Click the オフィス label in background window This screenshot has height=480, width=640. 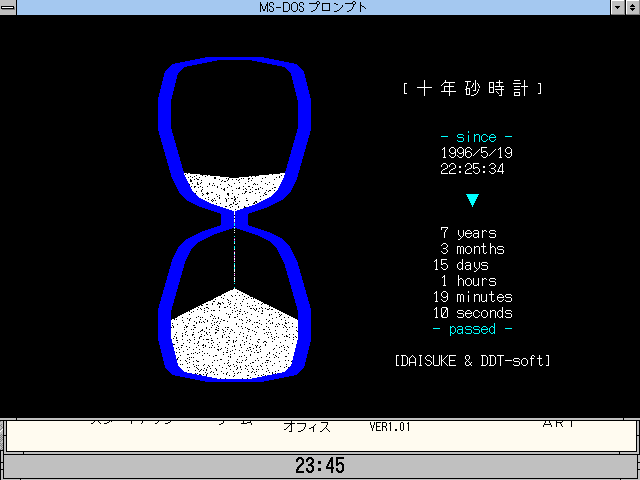click(307, 427)
